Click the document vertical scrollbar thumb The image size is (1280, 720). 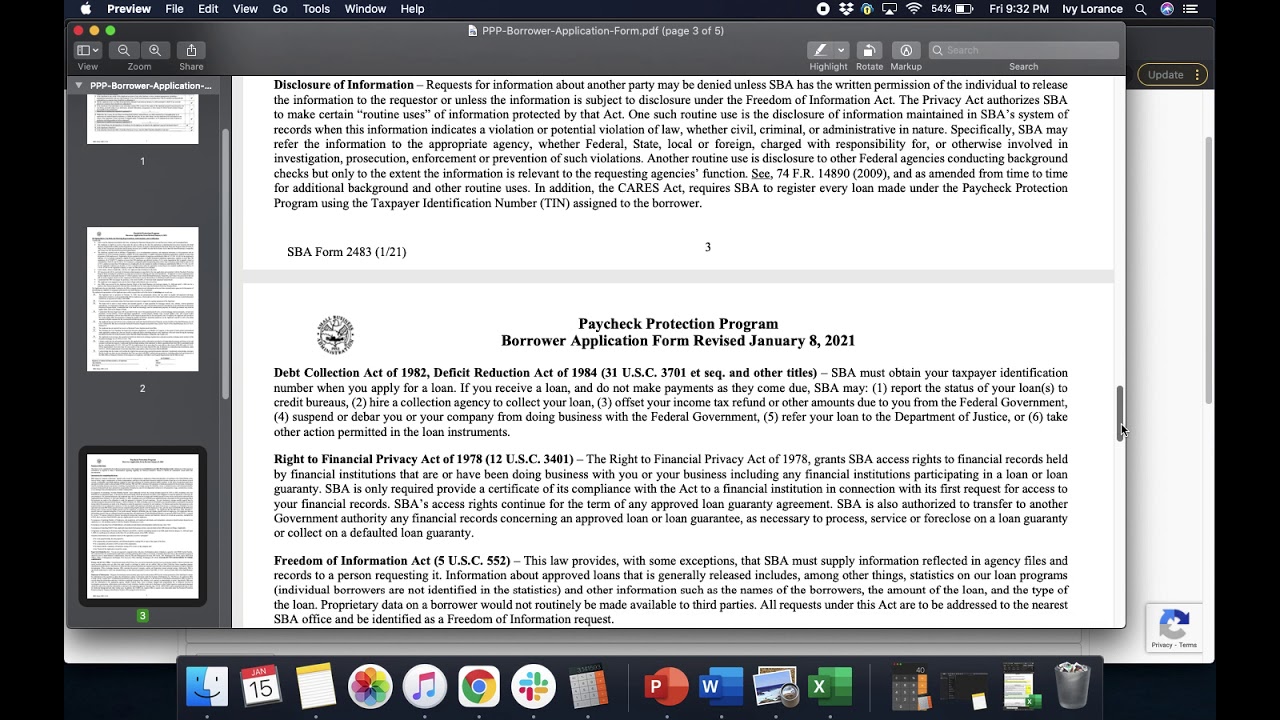[x=1120, y=413]
